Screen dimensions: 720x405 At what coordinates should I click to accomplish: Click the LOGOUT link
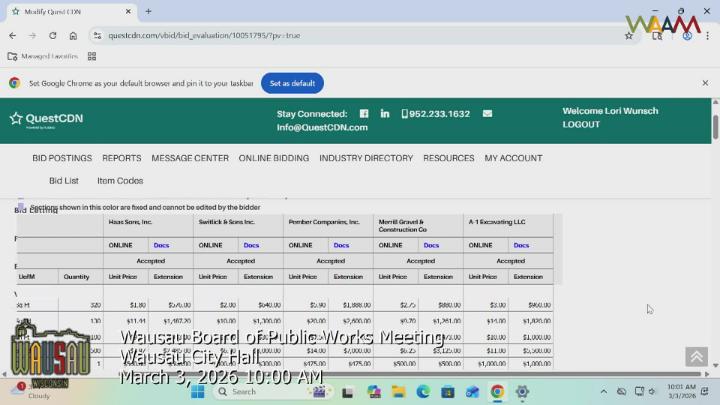click(581, 125)
